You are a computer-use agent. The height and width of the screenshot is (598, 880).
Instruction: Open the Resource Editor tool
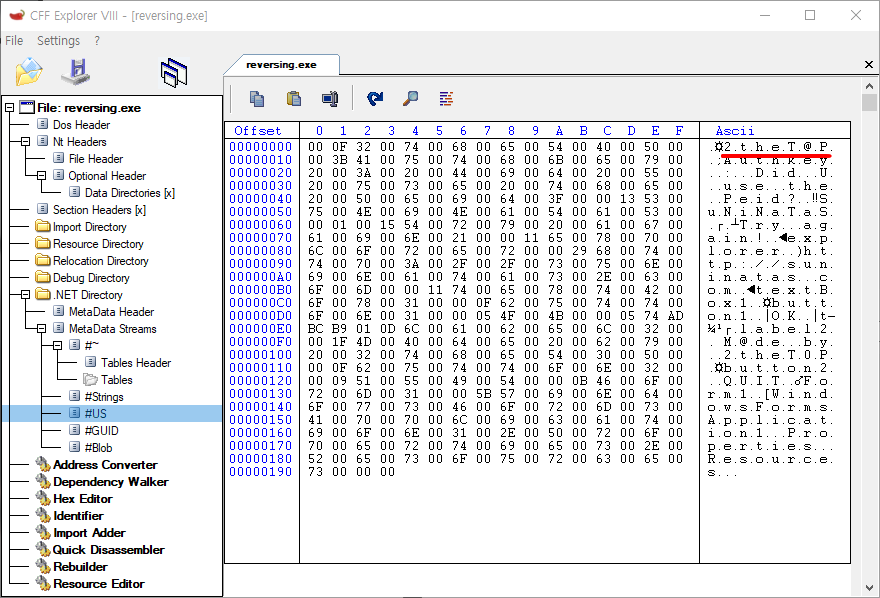tap(99, 583)
